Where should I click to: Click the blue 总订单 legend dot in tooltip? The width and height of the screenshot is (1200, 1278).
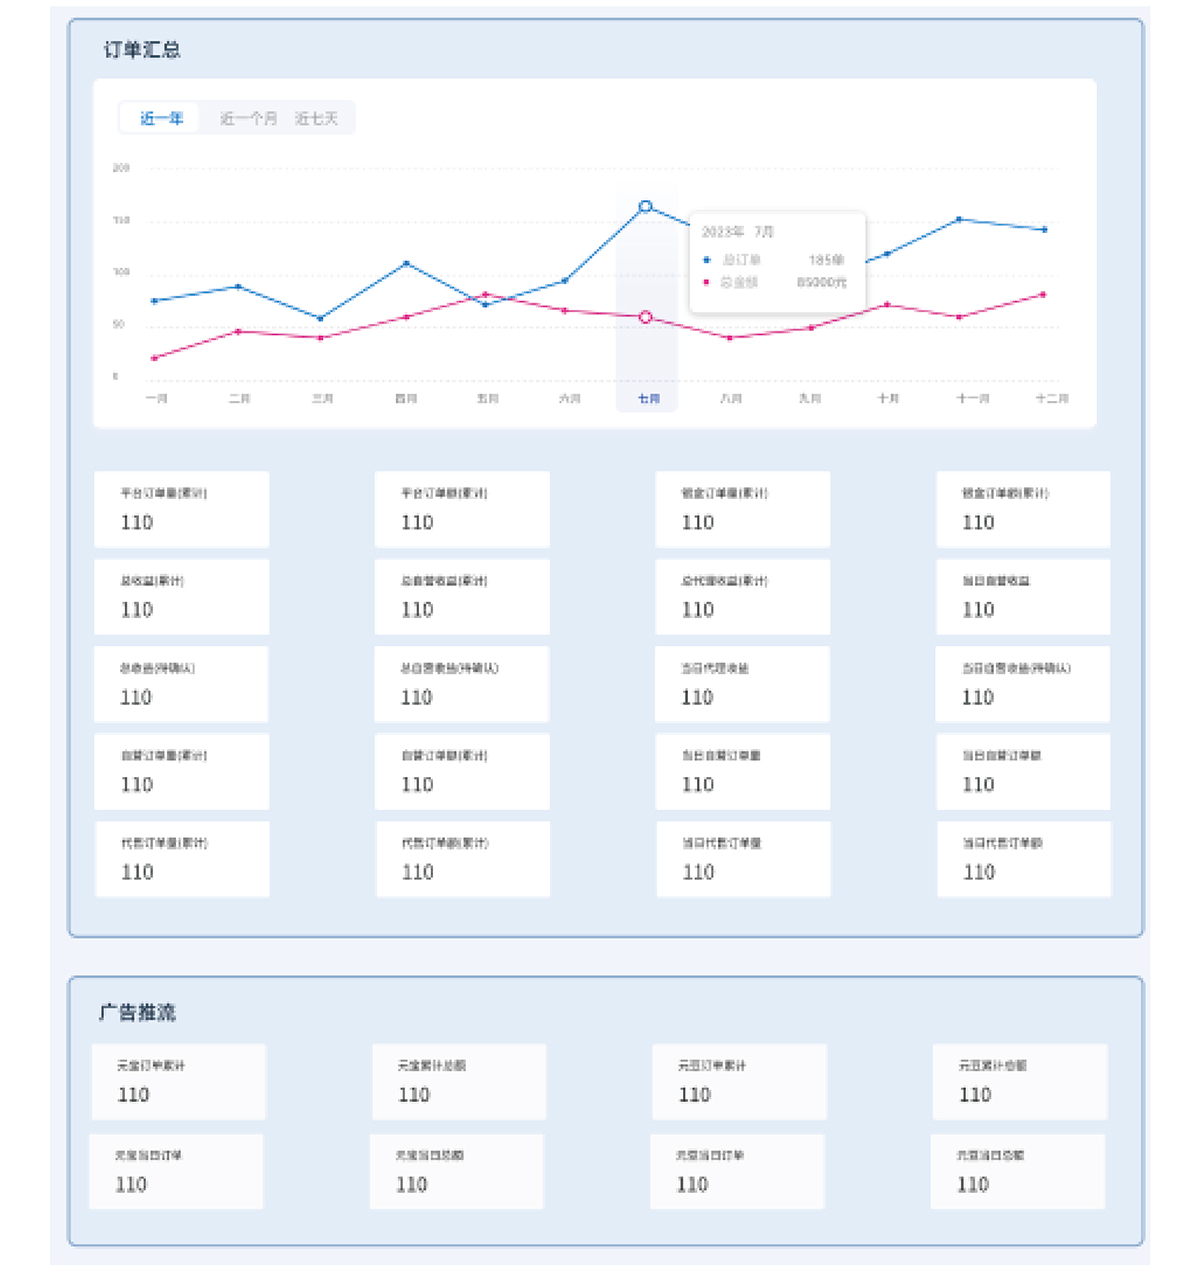pos(707,260)
